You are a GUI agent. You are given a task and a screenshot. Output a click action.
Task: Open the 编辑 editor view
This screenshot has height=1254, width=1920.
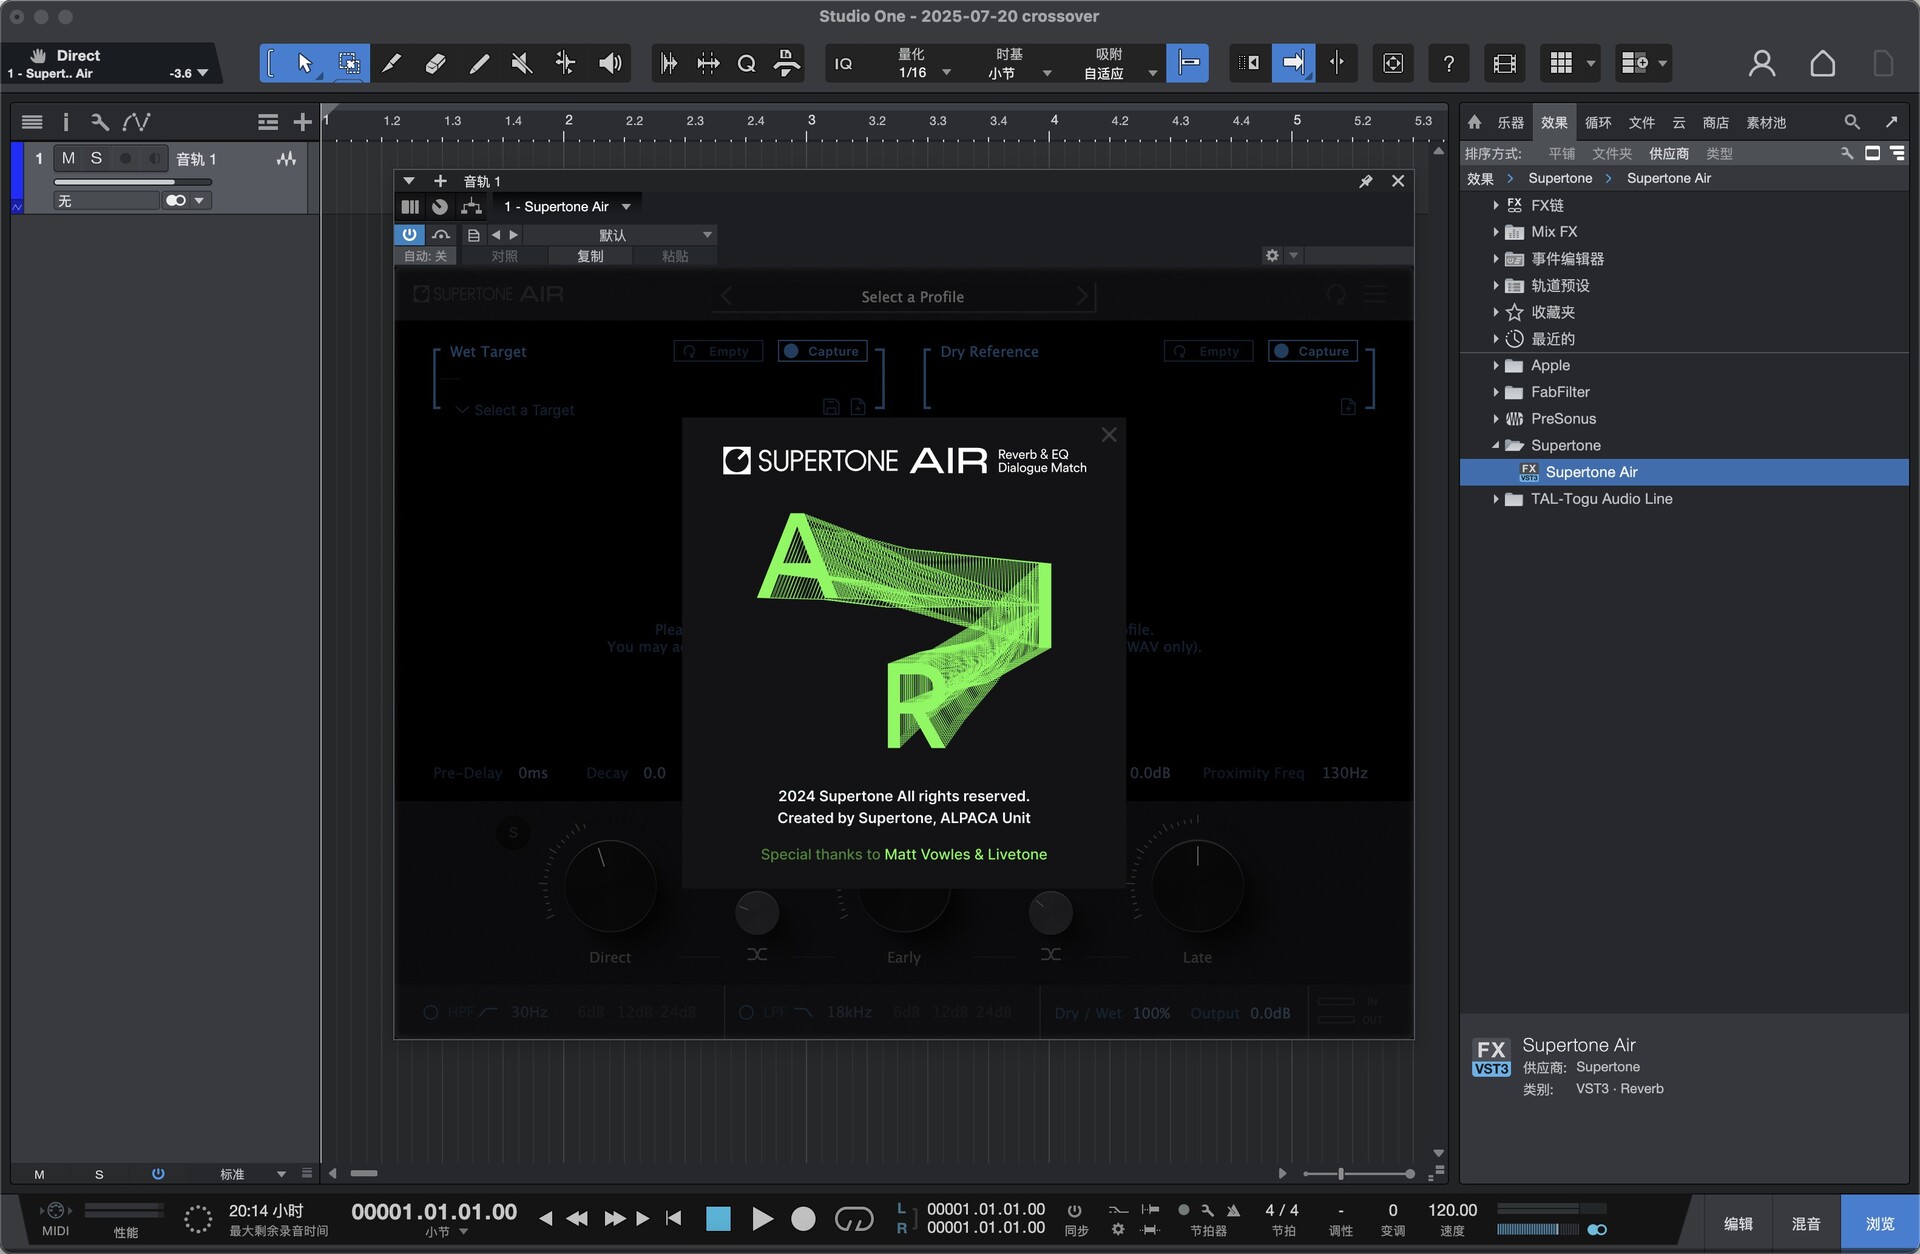[x=1738, y=1223]
